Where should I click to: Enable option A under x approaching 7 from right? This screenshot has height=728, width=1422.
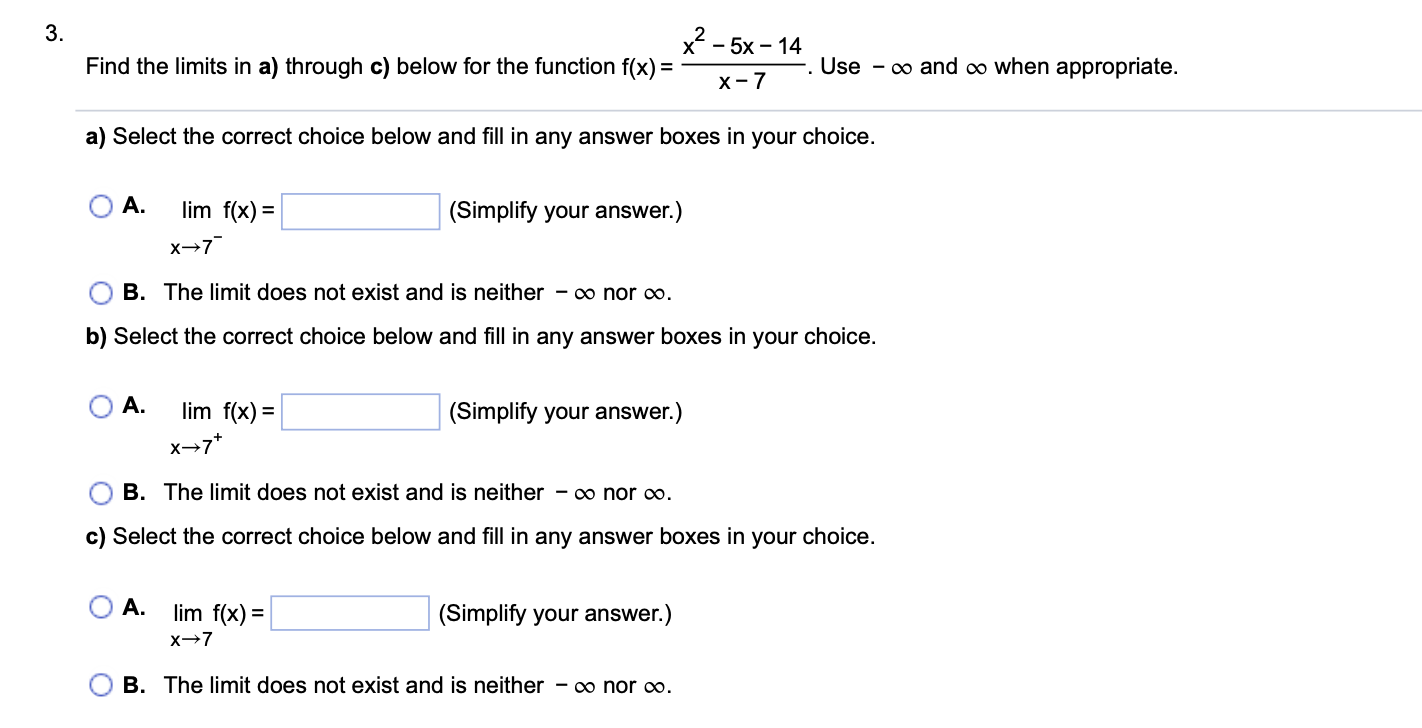tap(101, 405)
